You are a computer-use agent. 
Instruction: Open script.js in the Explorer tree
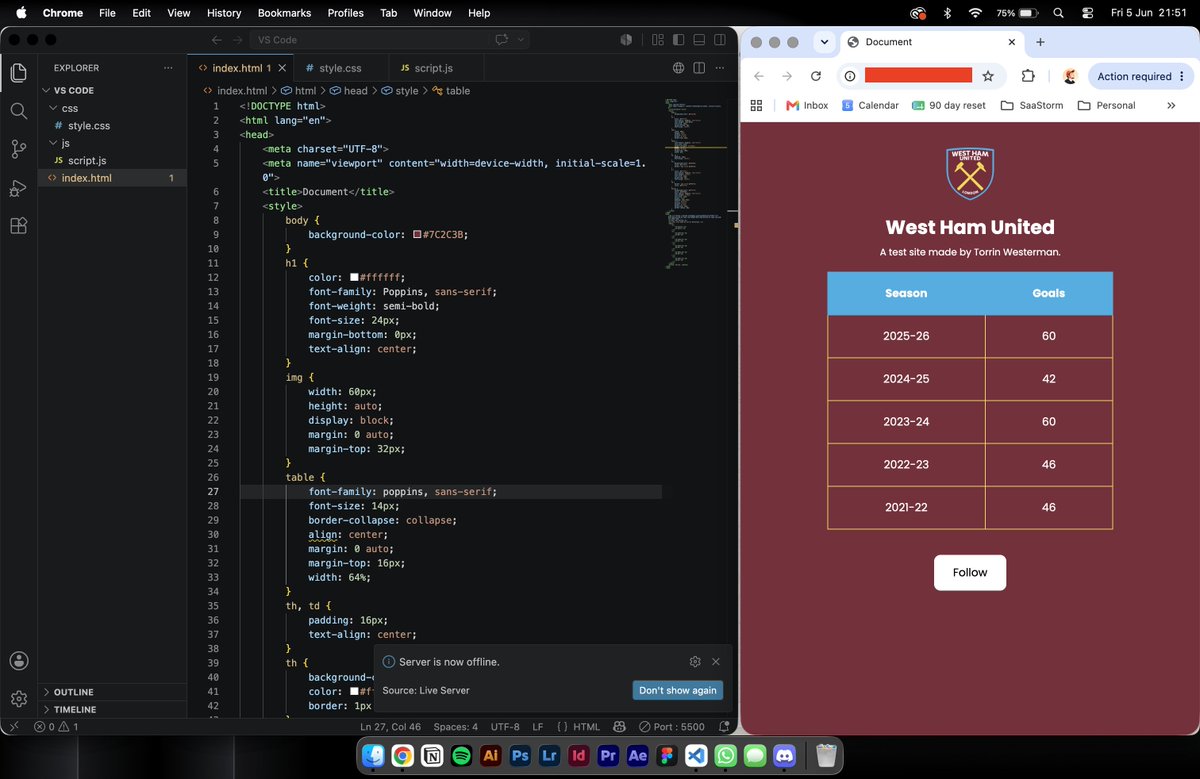(x=113, y=160)
